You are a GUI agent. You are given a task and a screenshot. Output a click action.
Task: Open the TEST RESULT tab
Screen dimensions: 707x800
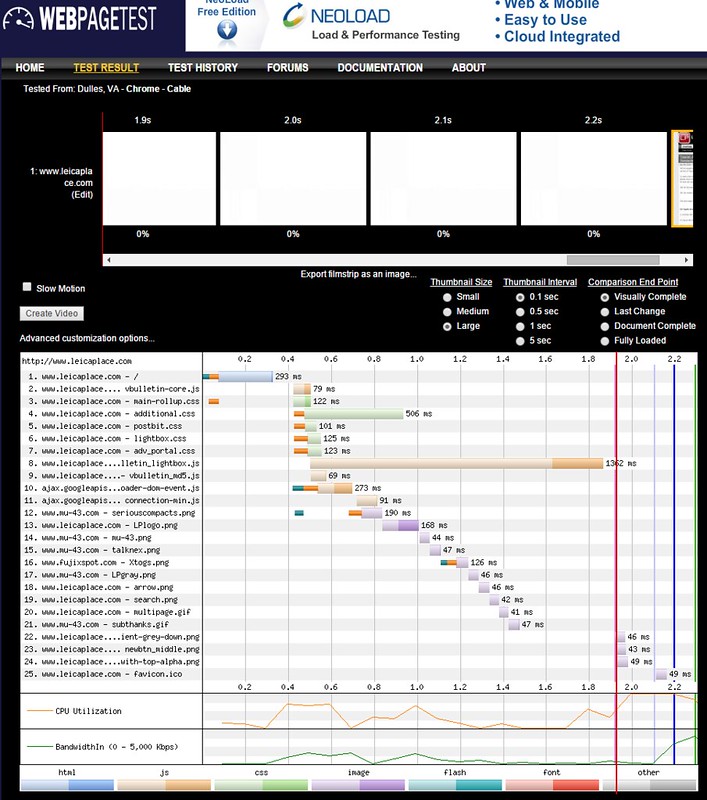tap(106, 67)
